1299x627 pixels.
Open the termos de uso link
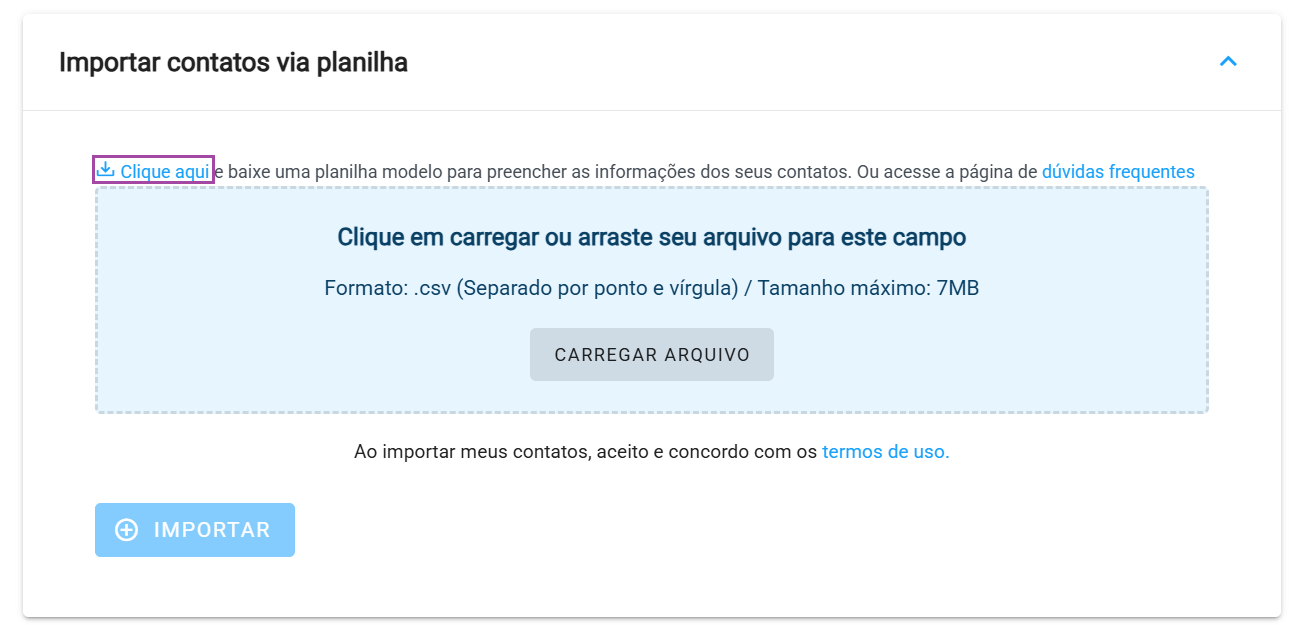pos(884,451)
